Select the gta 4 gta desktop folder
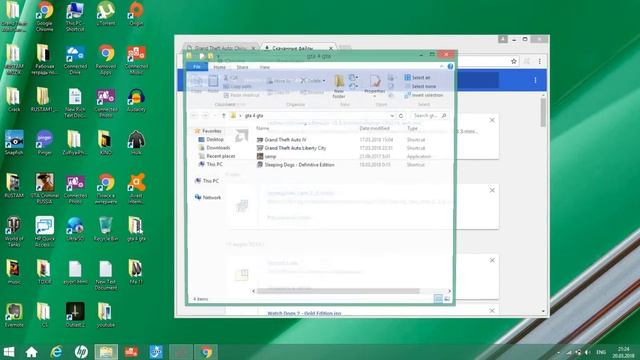The height and width of the screenshot is (360, 640). click(x=136, y=229)
